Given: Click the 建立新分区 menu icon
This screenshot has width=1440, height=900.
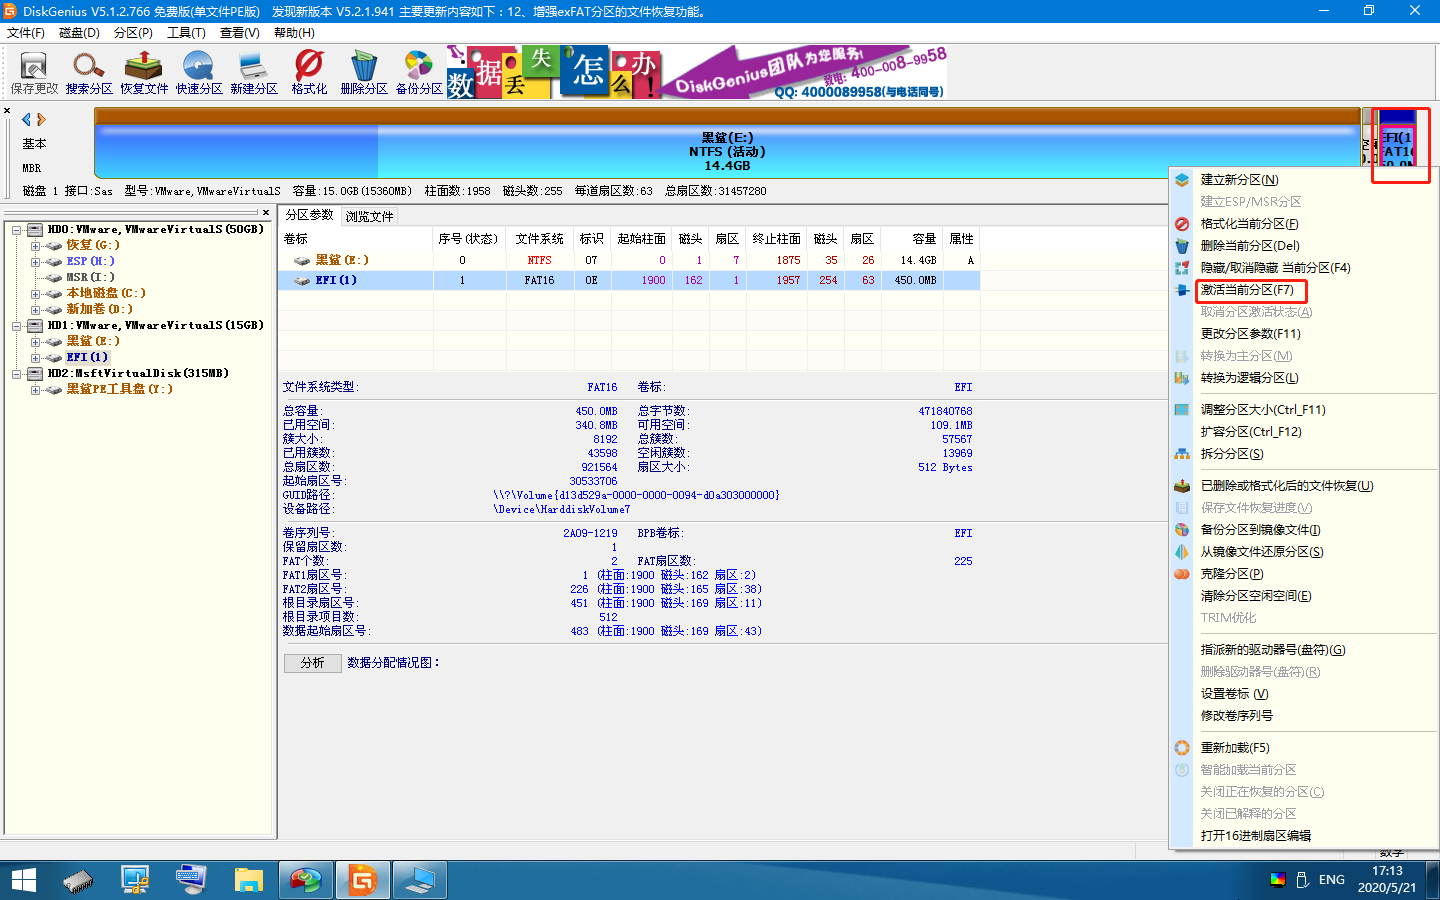Looking at the screenshot, I should pos(1182,180).
